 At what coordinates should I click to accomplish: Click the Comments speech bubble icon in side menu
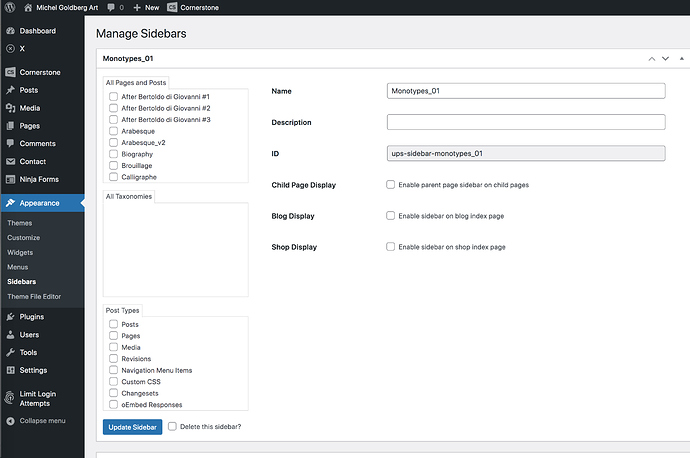[11, 143]
